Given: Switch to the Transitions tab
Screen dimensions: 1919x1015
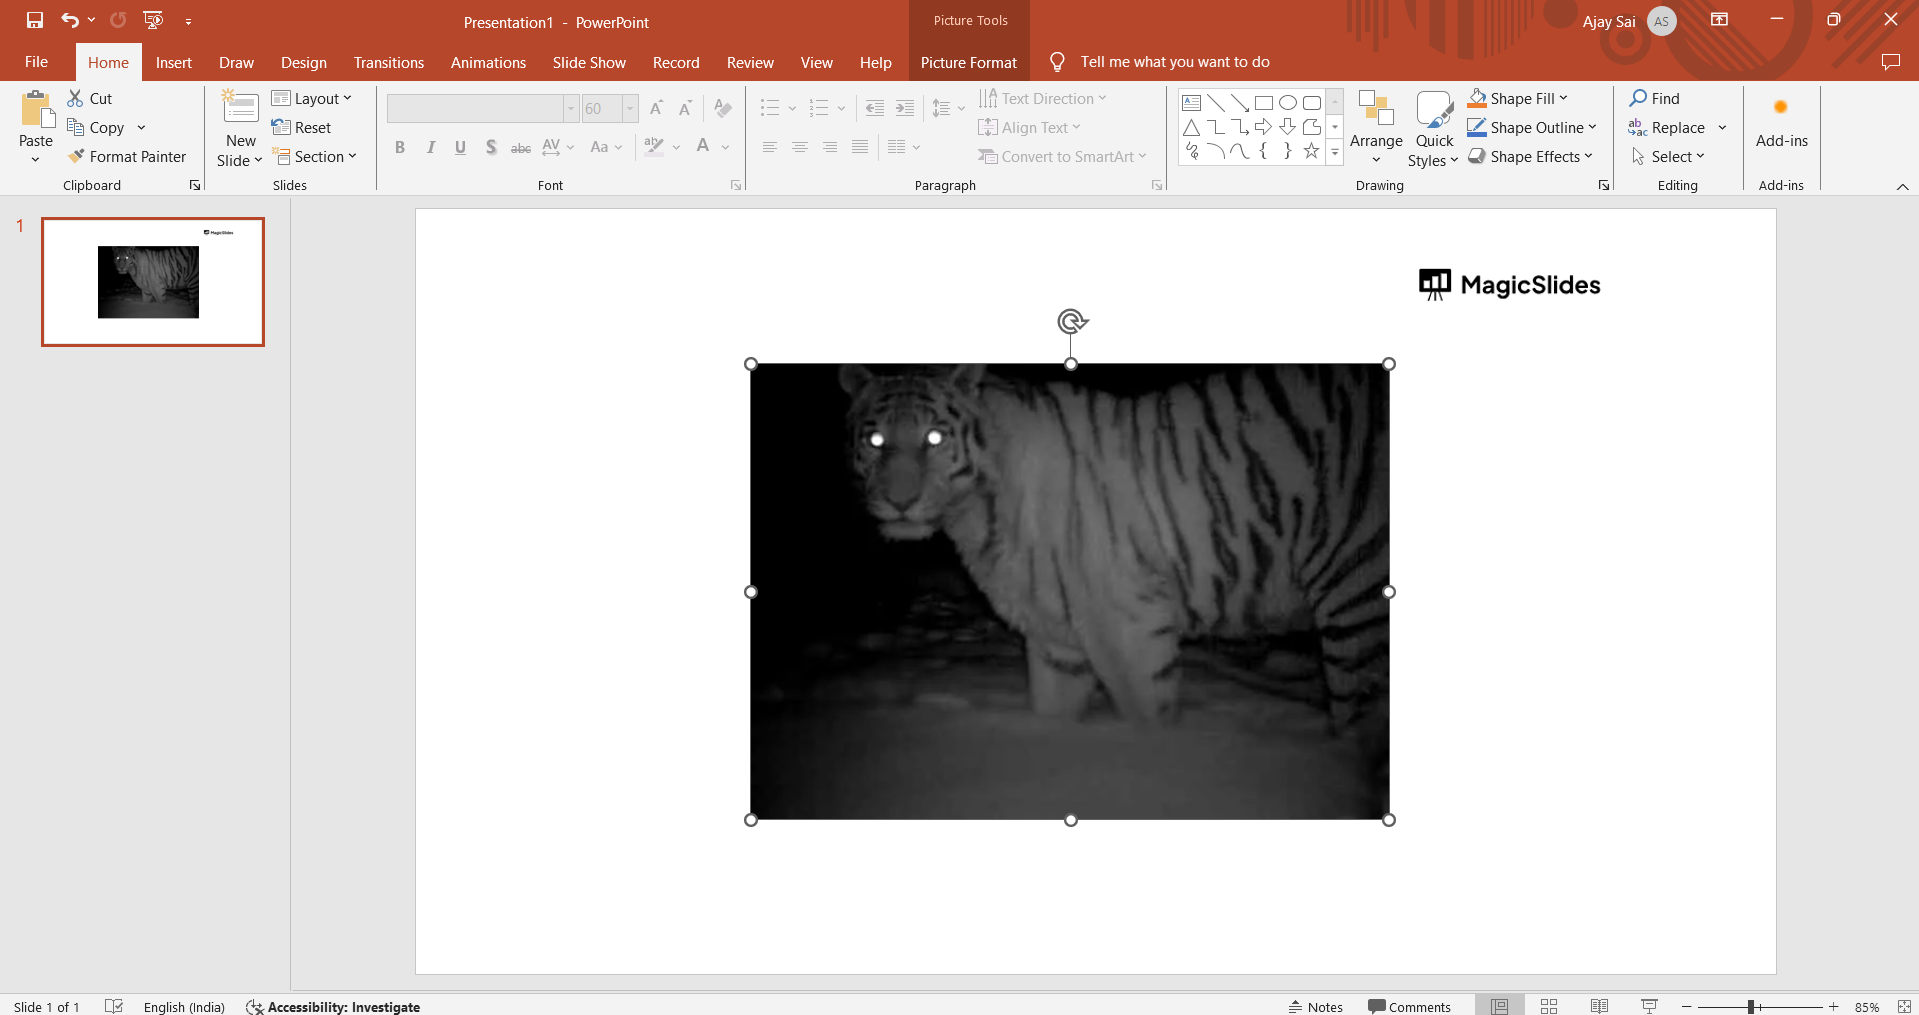Looking at the screenshot, I should 388,62.
